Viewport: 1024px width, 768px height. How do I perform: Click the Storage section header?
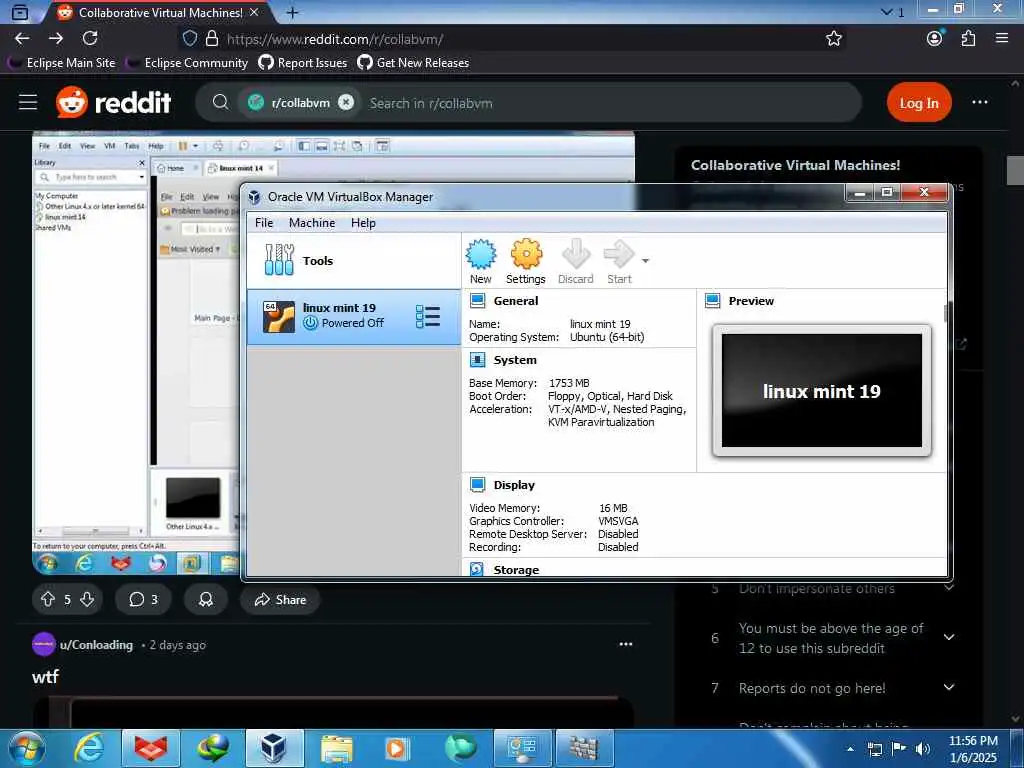coord(516,570)
